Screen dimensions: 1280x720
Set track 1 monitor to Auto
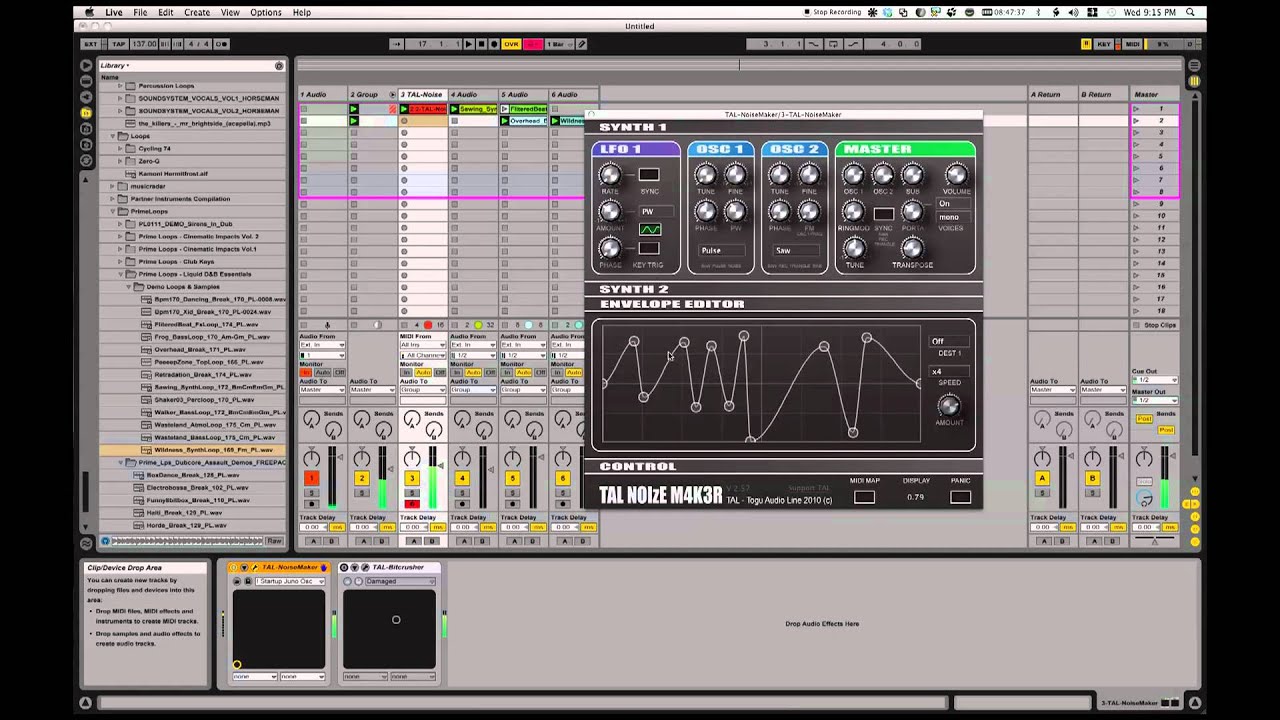click(x=322, y=373)
